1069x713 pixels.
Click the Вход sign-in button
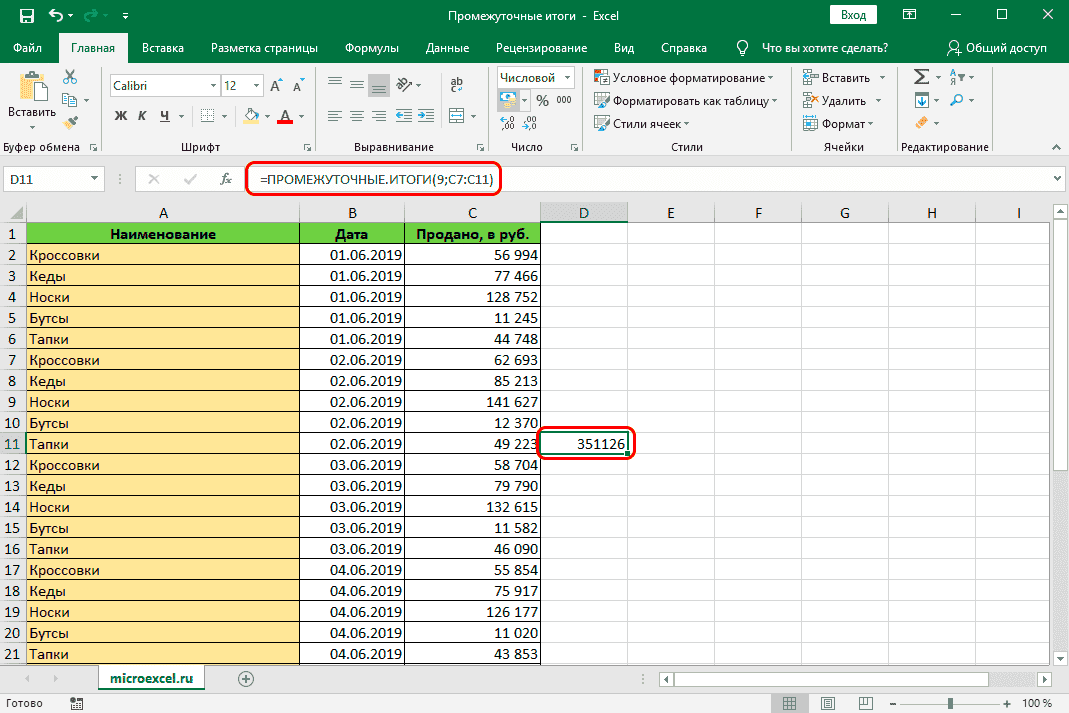[852, 15]
